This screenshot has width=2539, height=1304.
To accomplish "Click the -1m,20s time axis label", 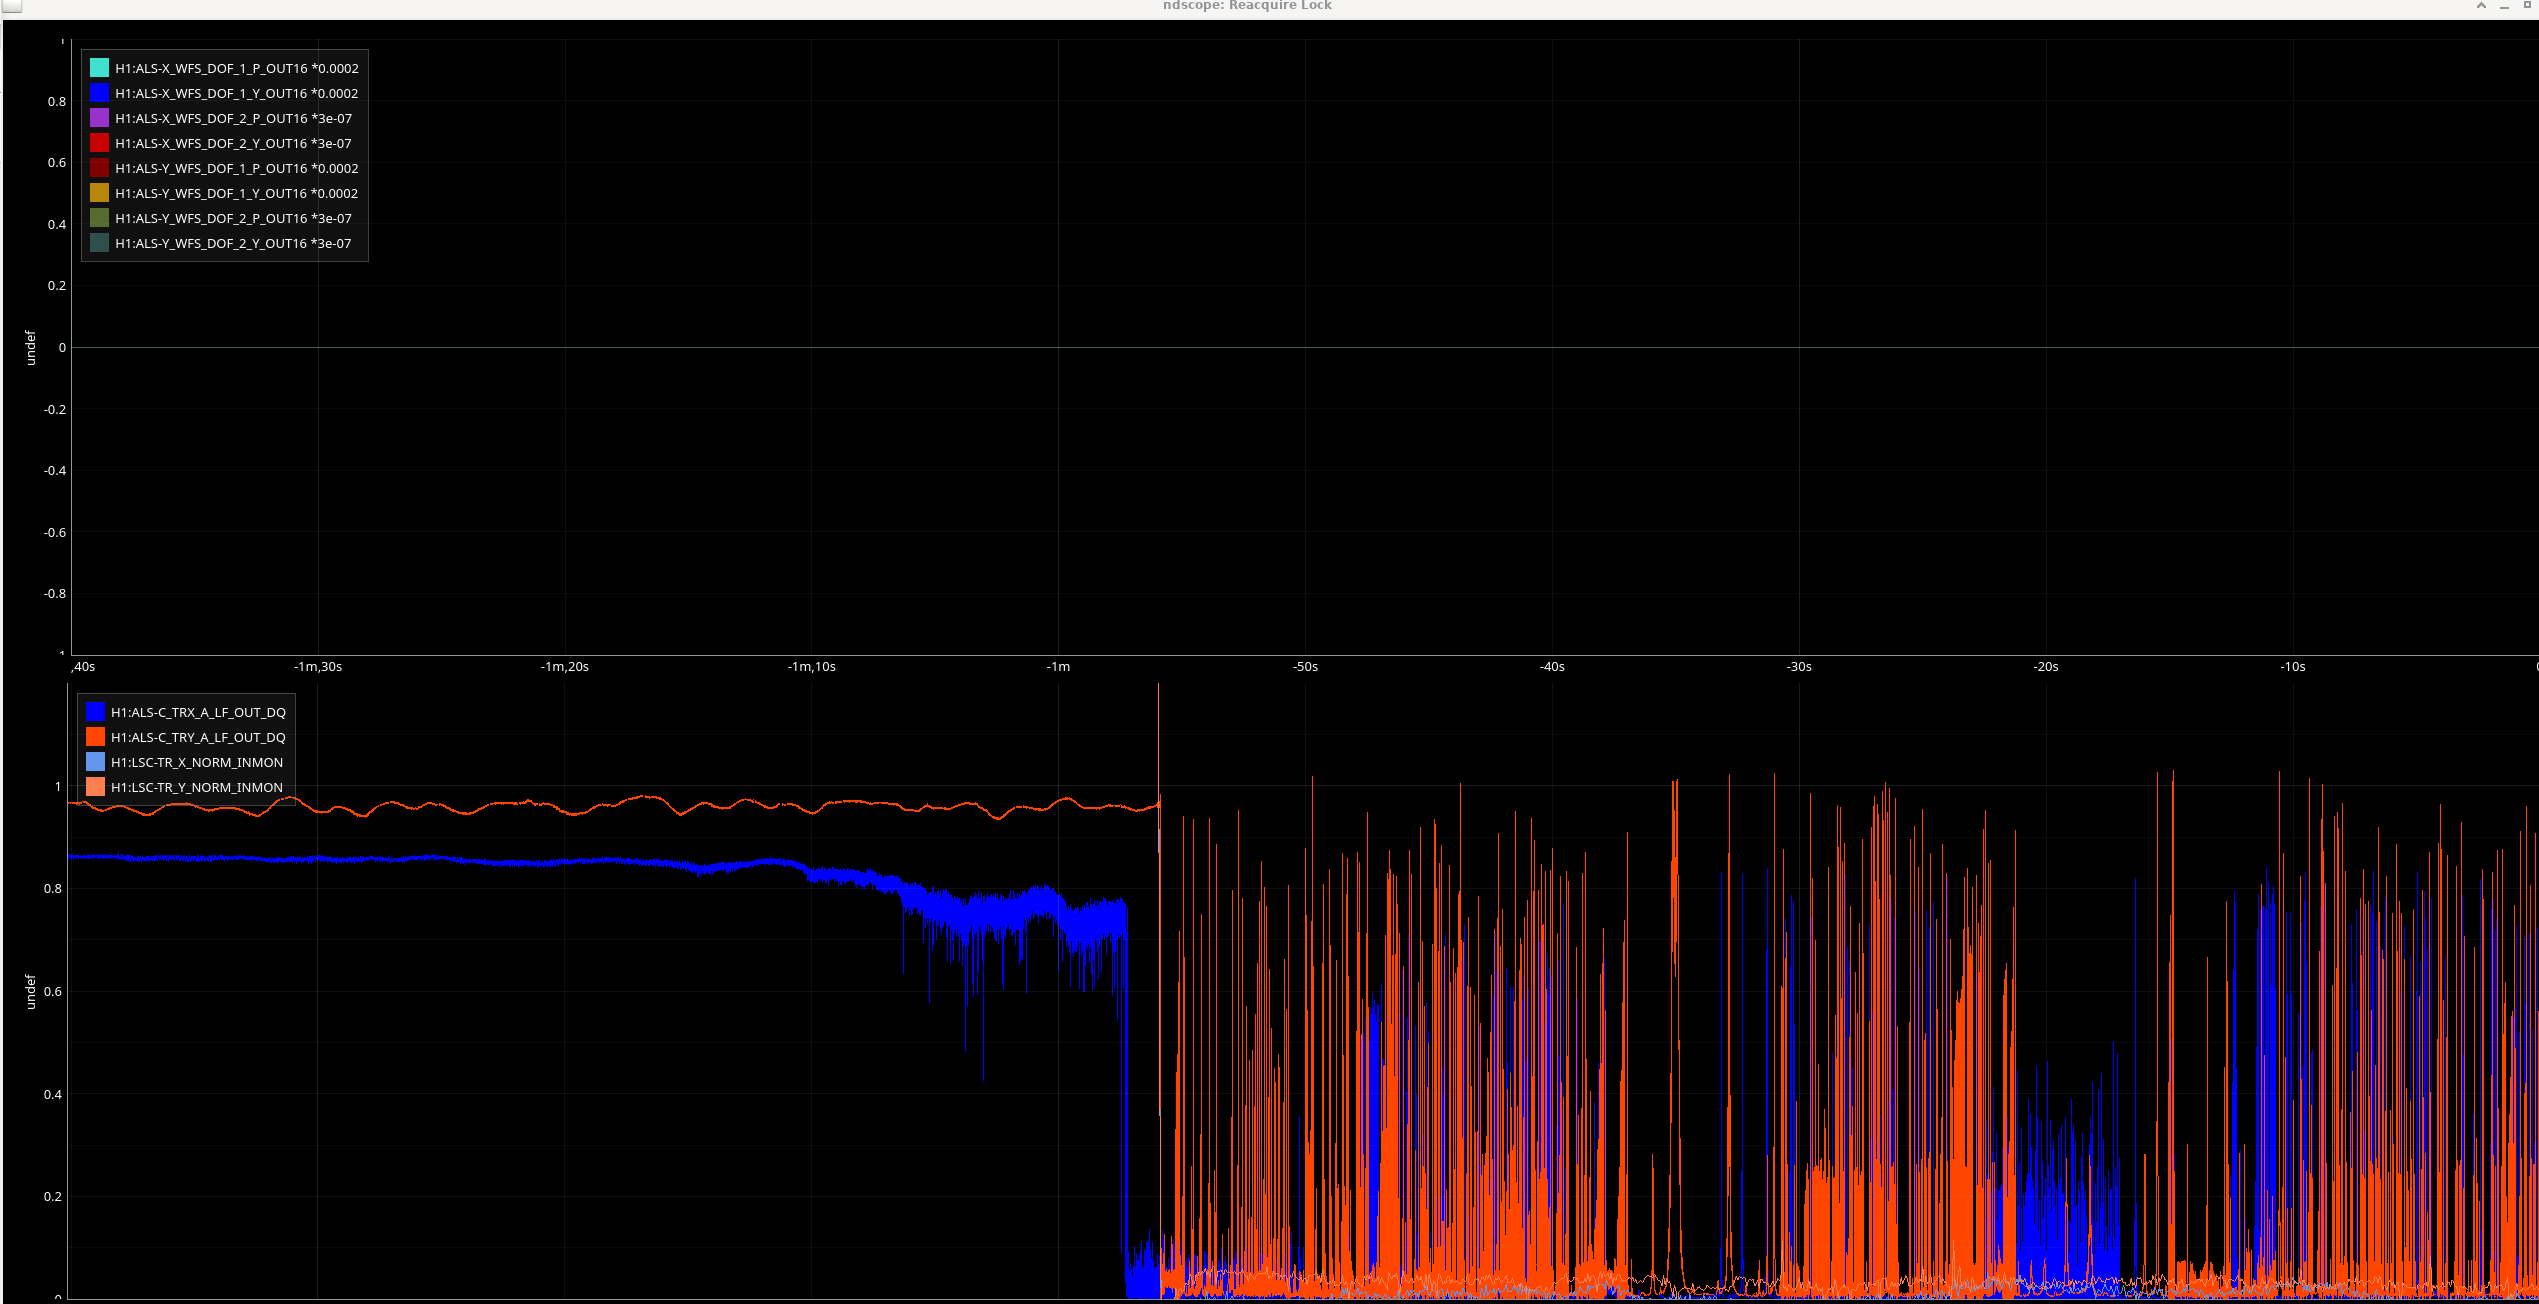I will click(565, 666).
